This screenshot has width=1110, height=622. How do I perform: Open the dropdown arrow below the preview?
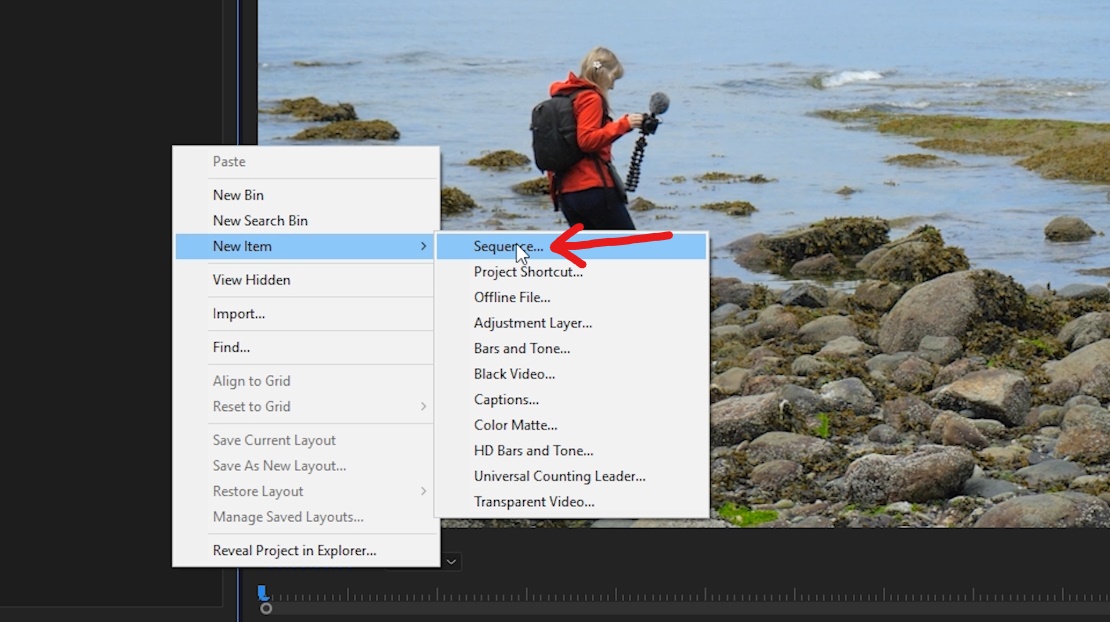point(451,562)
